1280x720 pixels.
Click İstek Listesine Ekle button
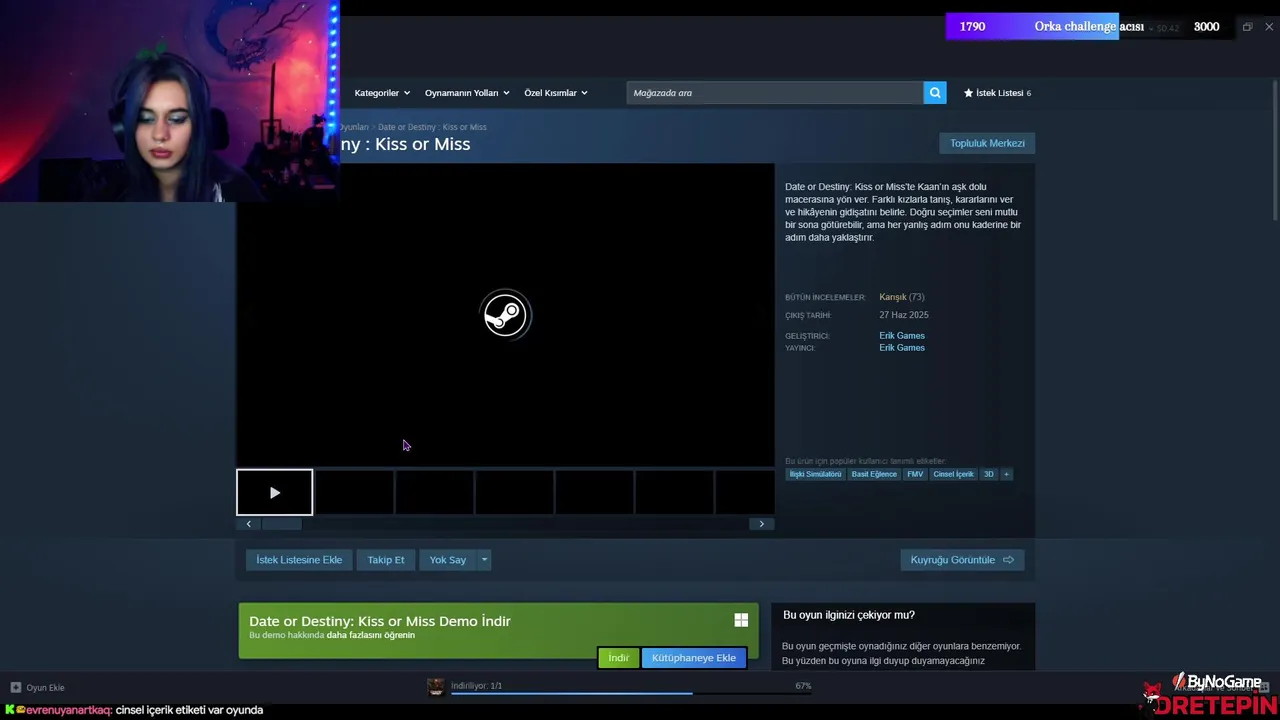[299, 560]
